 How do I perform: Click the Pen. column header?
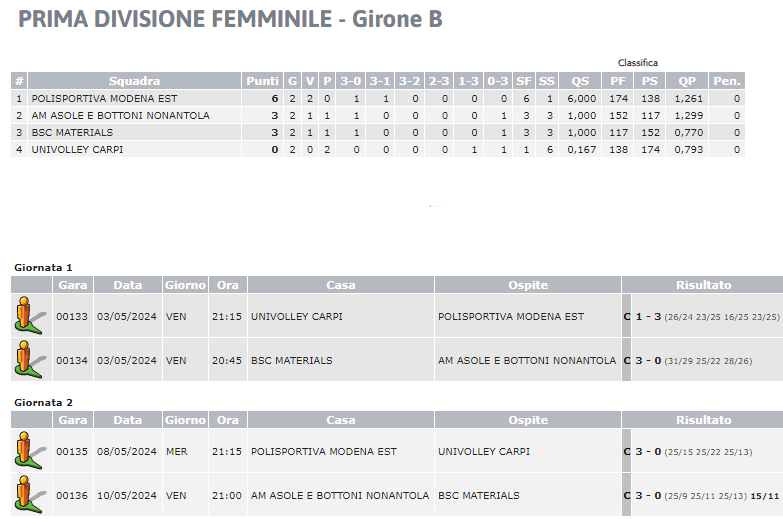pos(727,81)
